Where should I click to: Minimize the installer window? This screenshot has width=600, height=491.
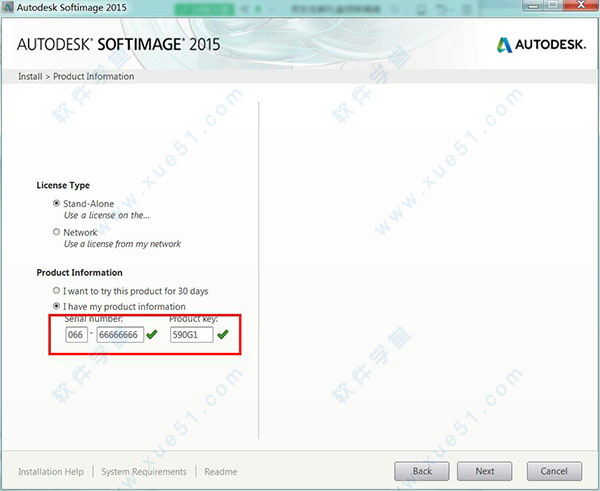[x=533, y=5]
